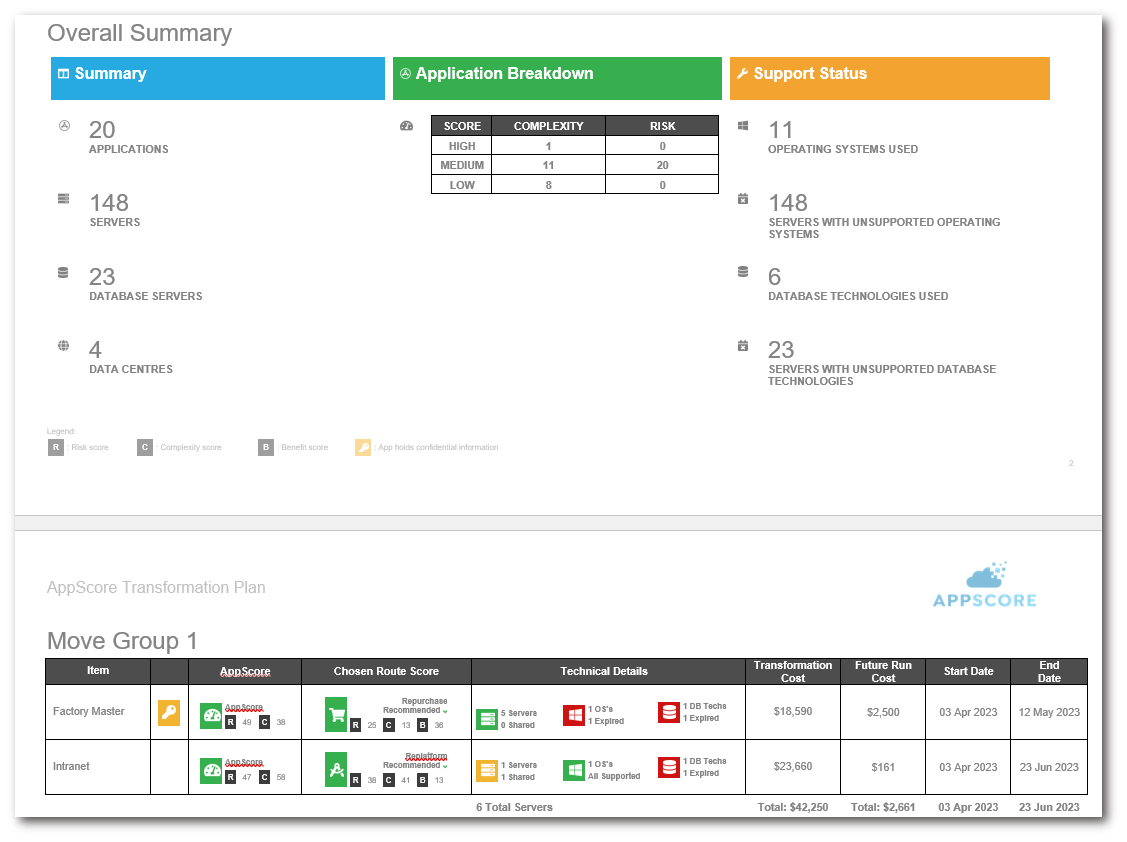Select the green Application Breakdown header
Viewport: 1127px width, 842px height.
point(556,78)
